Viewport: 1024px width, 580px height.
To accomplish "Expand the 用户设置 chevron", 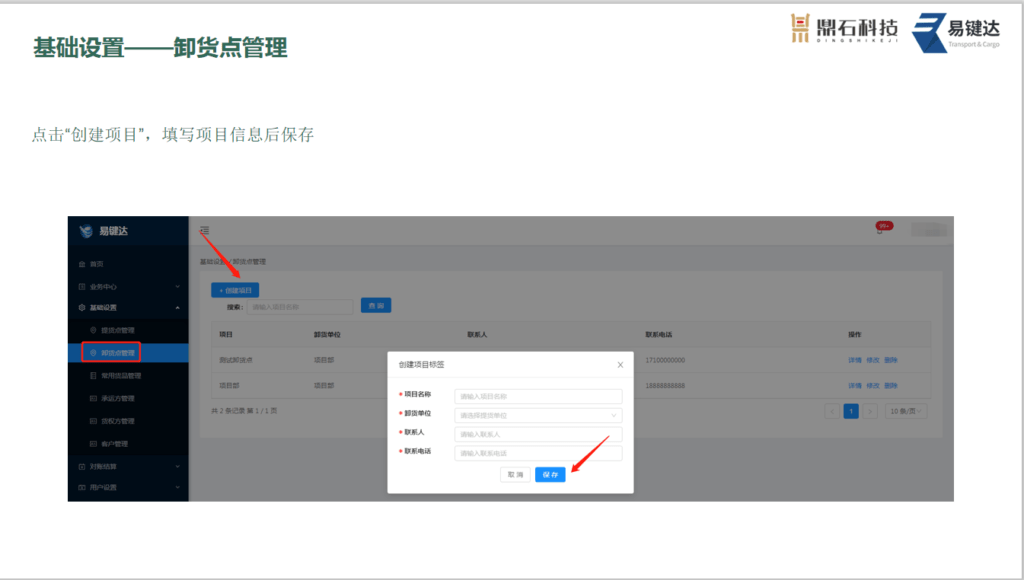I will [x=177, y=487].
